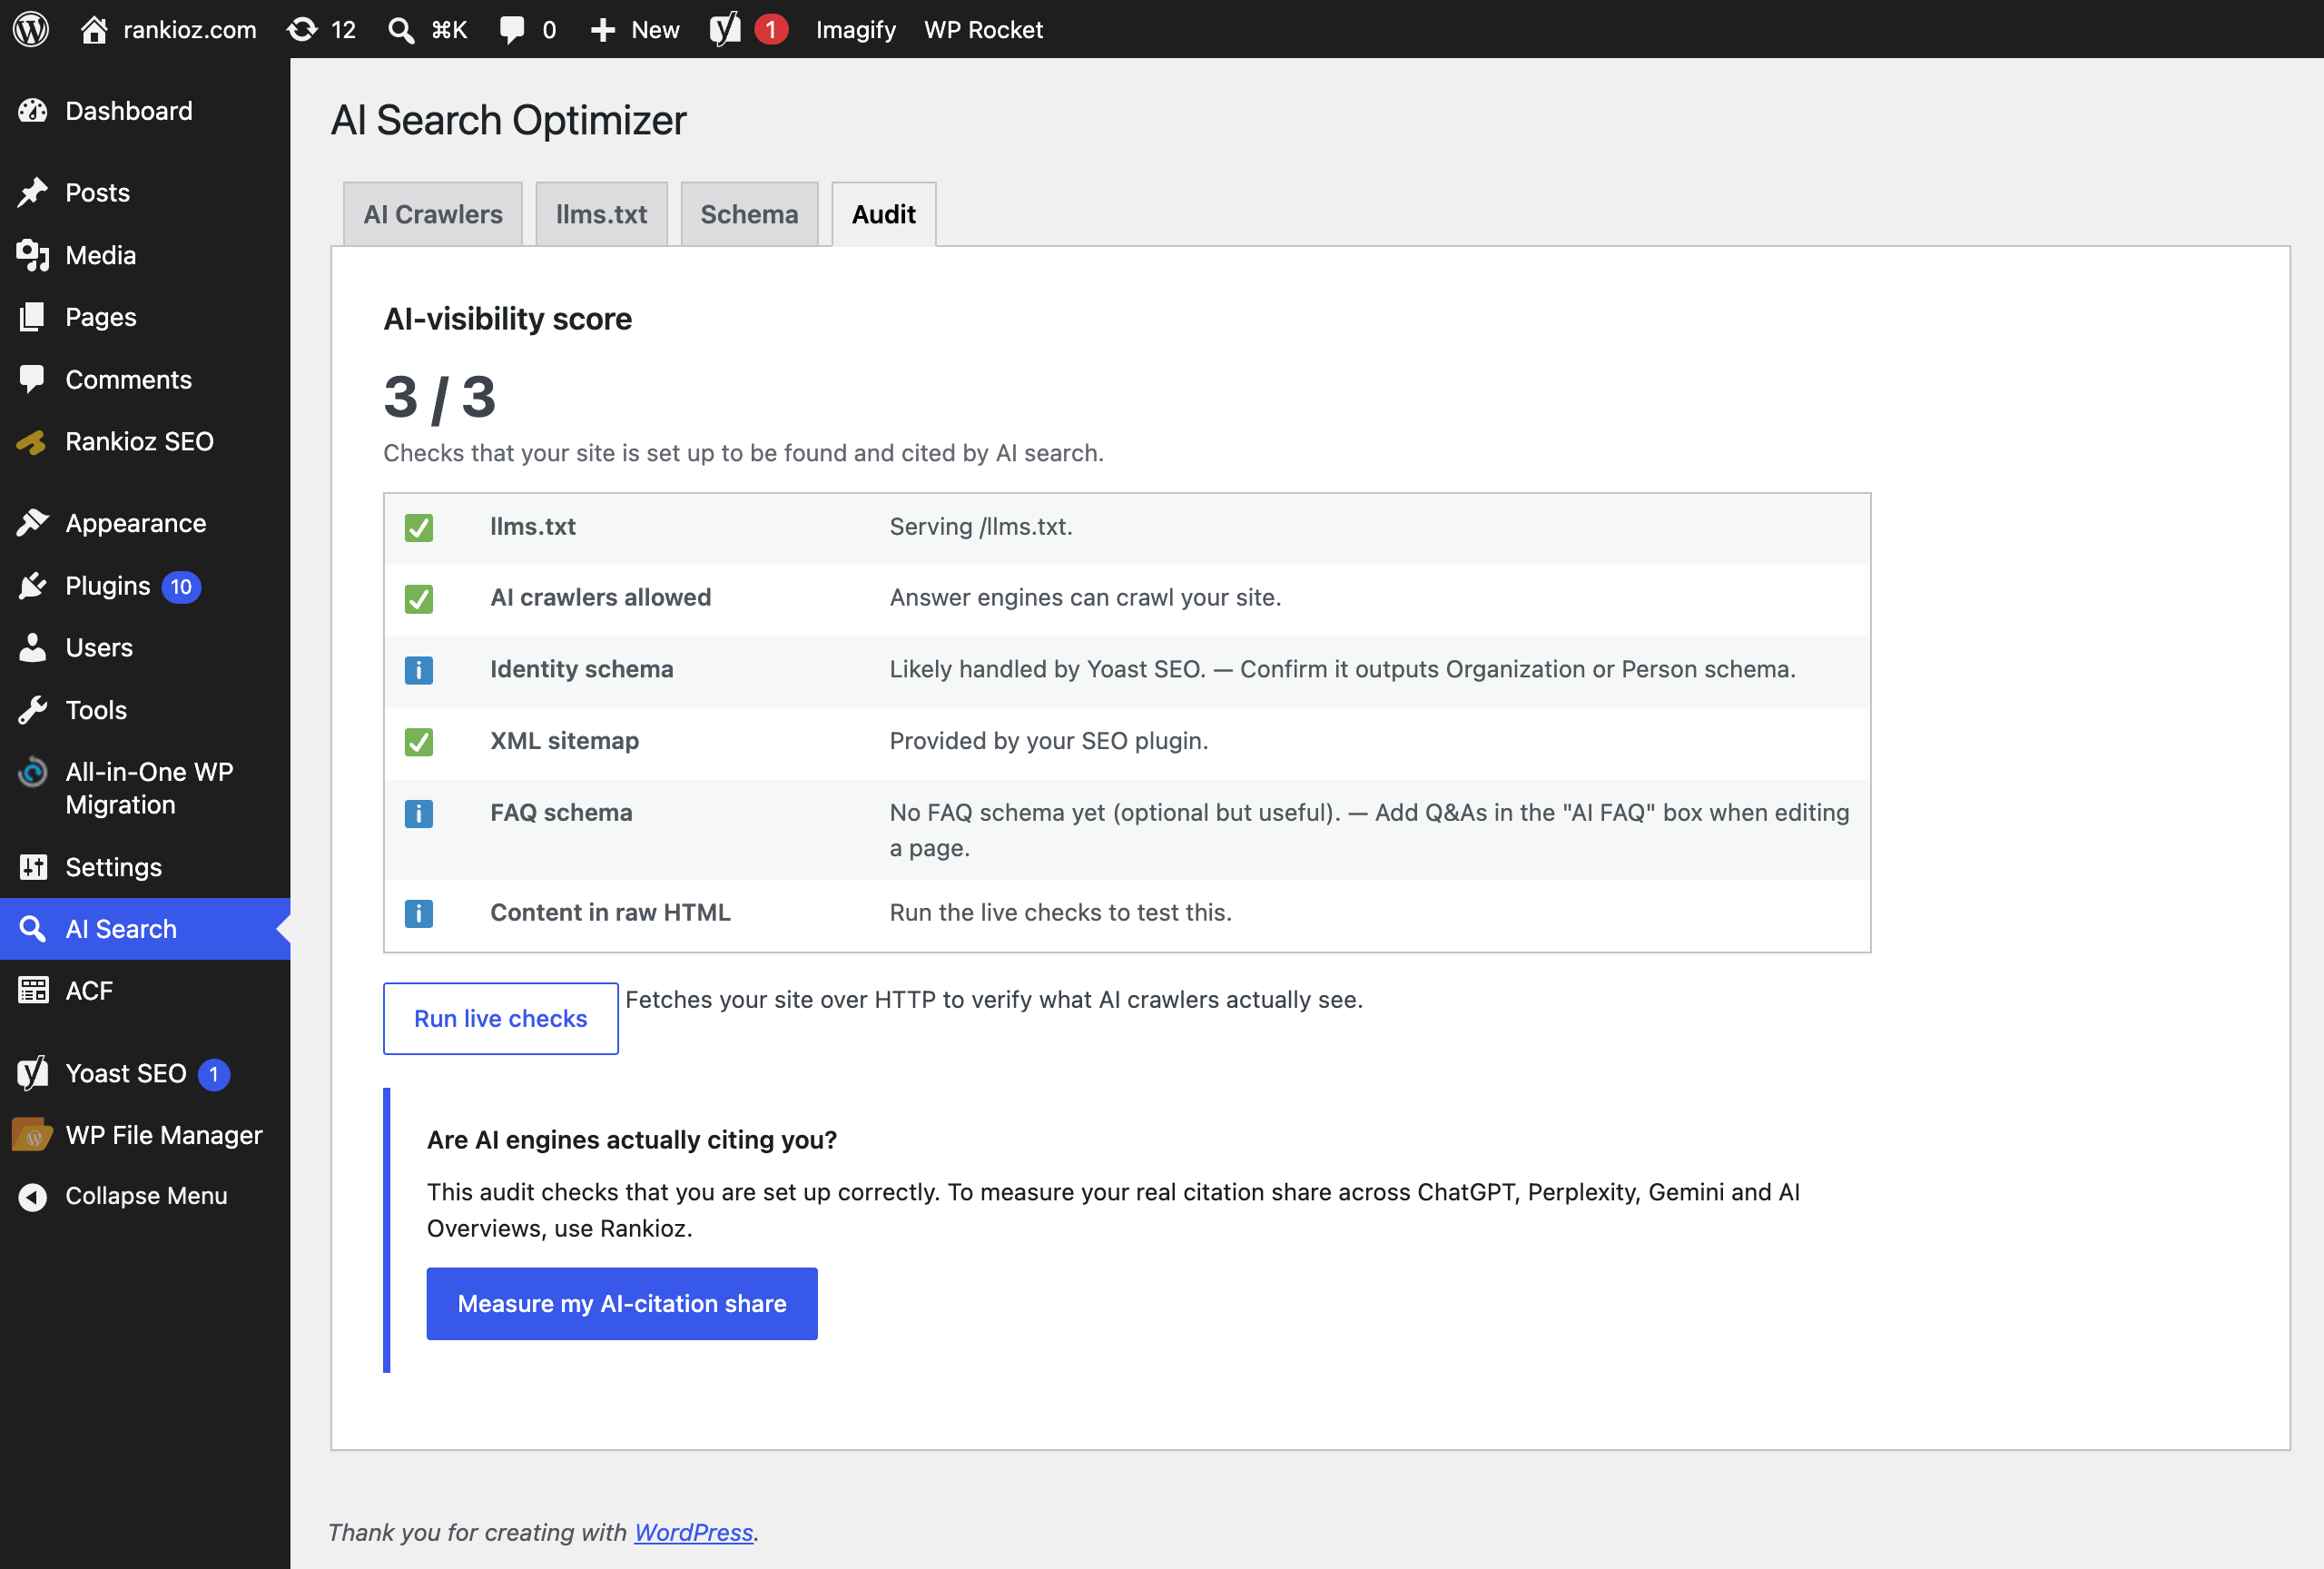Click 'Are AI engines actually citing you?' heading
Viewport: 2324px width, 1569px height.
pos(632,1140)
